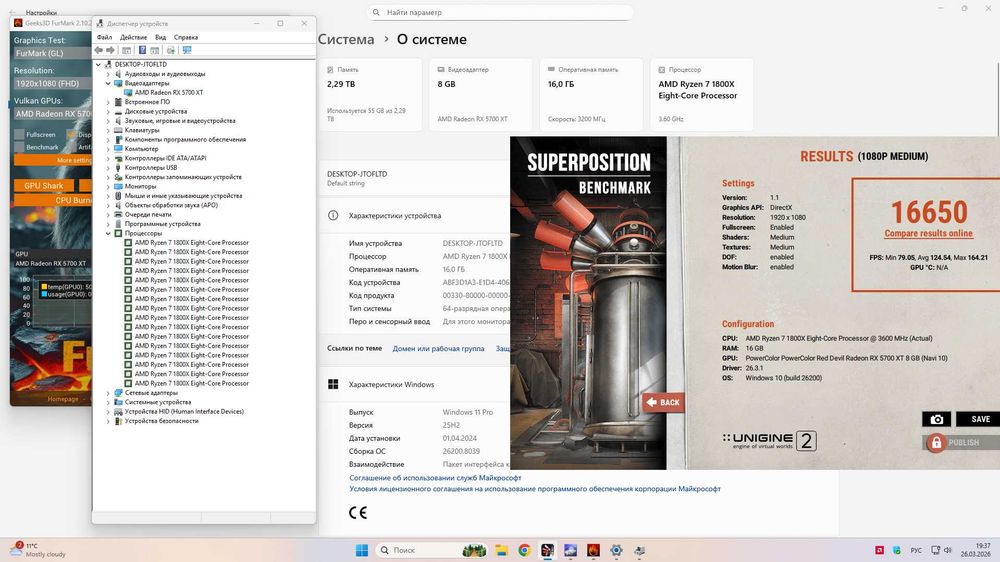The height and width of the screenshot is (562, 1000).
Task: Open File Explorer folder icon on taskbar
Action: tap(501, 550)
